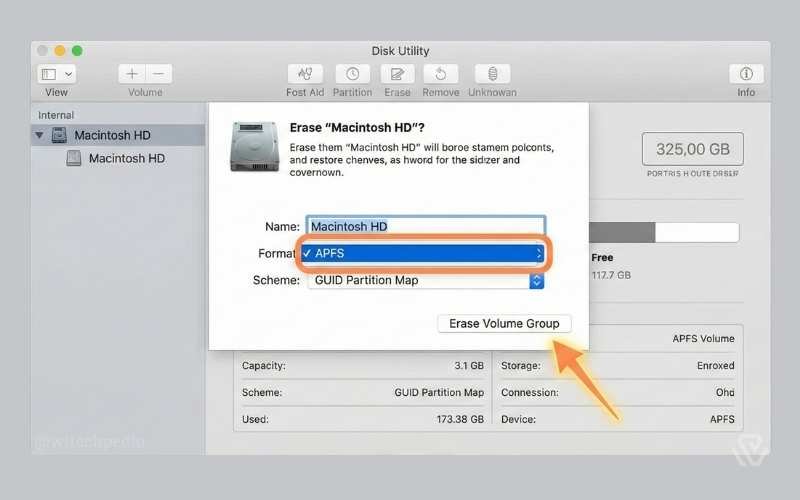Screen dimensions: 800x500
Task: Click the APFS Volume type text
Action: click(x=703, y=339)
